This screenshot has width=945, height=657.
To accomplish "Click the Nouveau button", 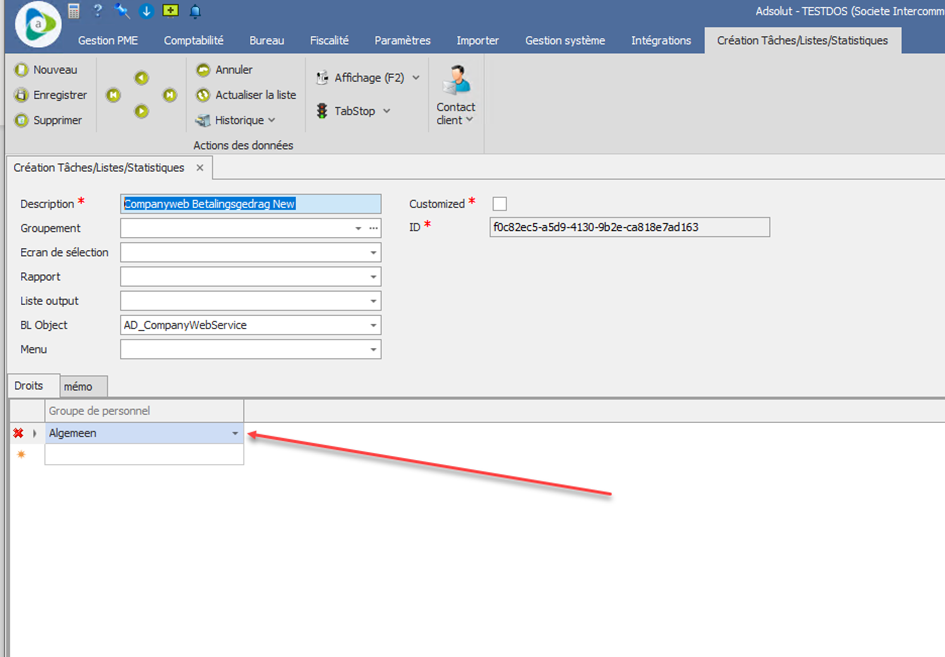I will (x=46, y=70).
